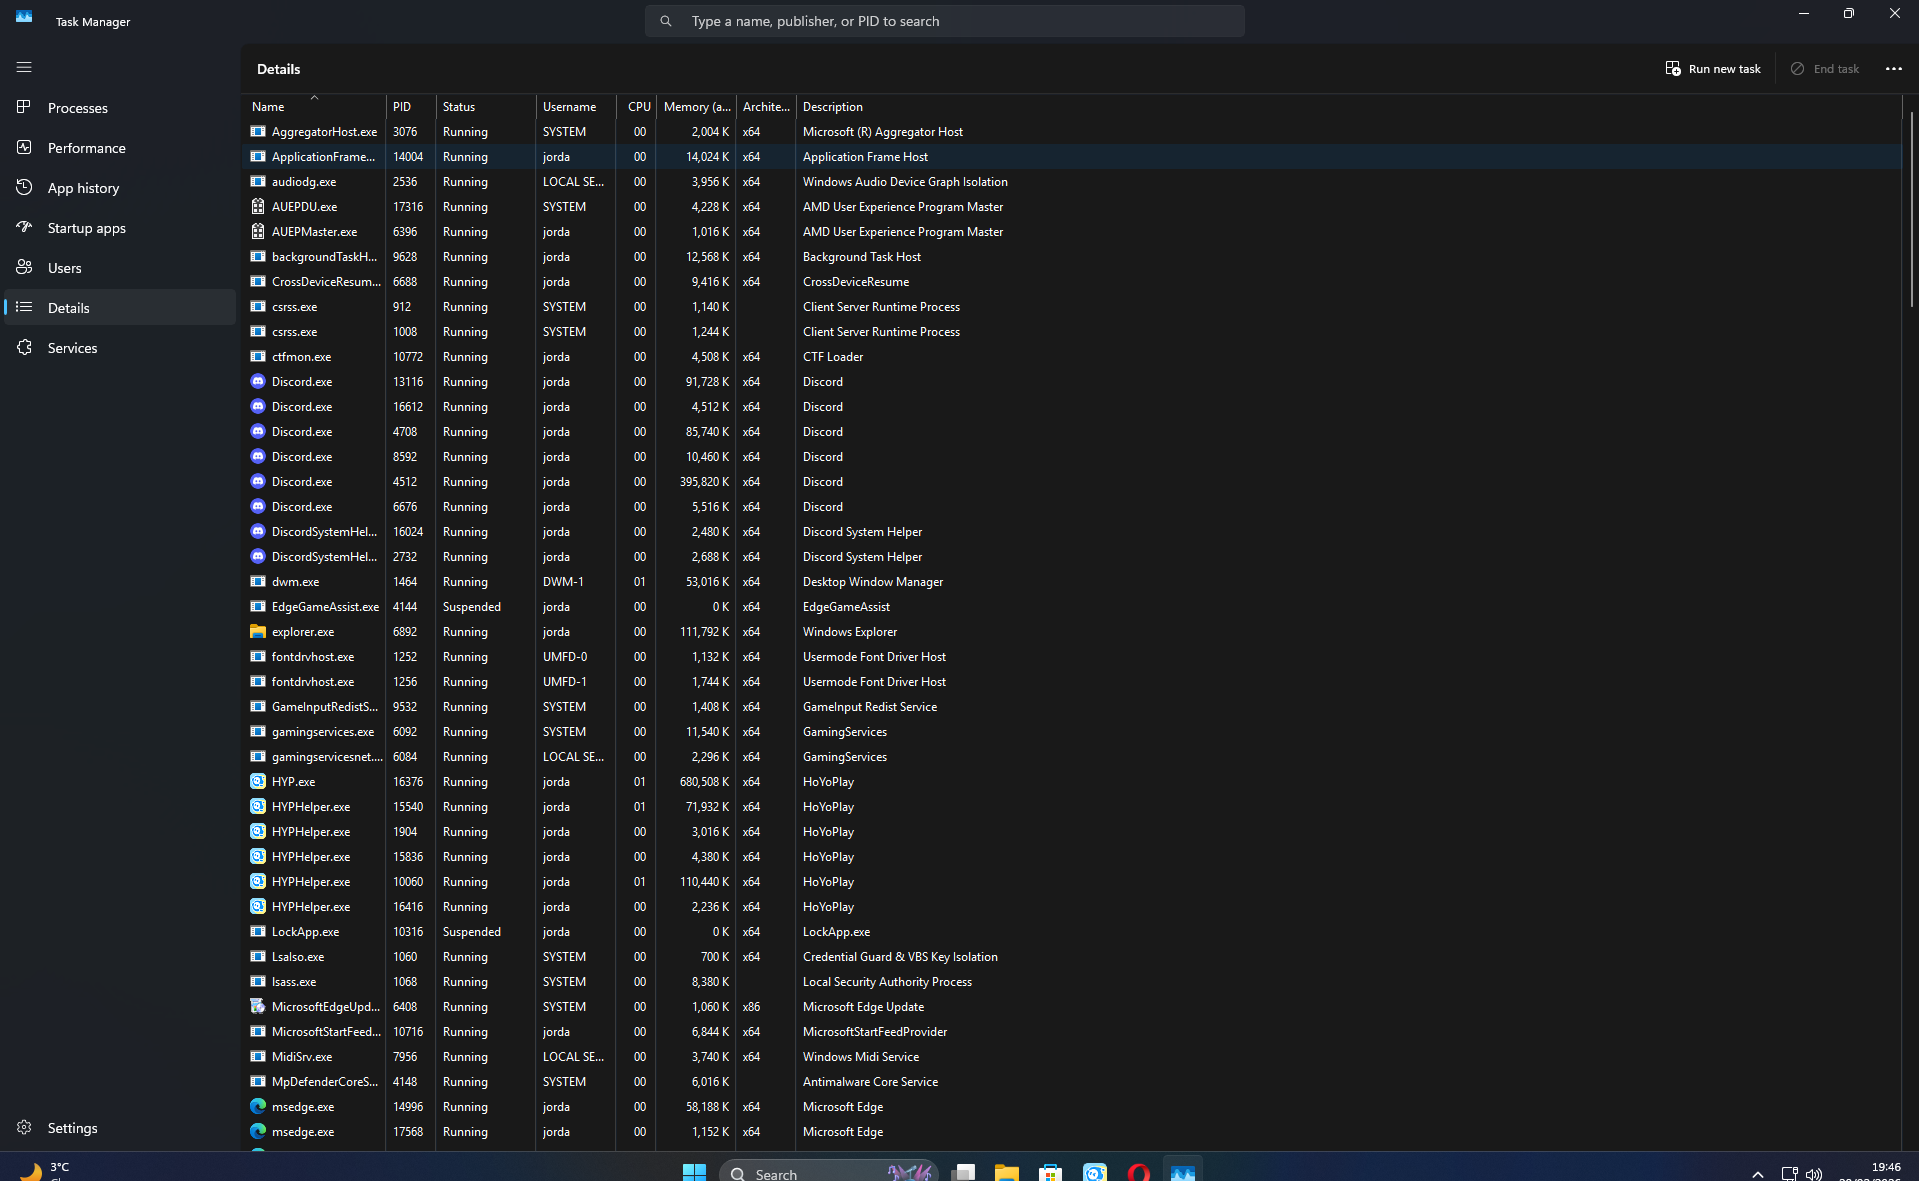Click the explorer.exe folder icon
Screen dimensions: 1919x1181
258,632
